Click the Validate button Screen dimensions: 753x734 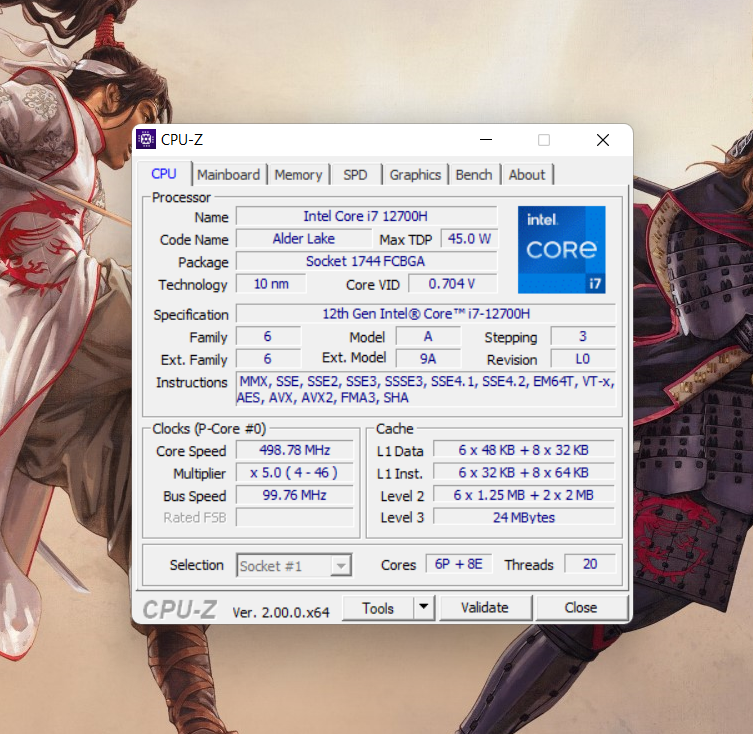click(485, 608)
